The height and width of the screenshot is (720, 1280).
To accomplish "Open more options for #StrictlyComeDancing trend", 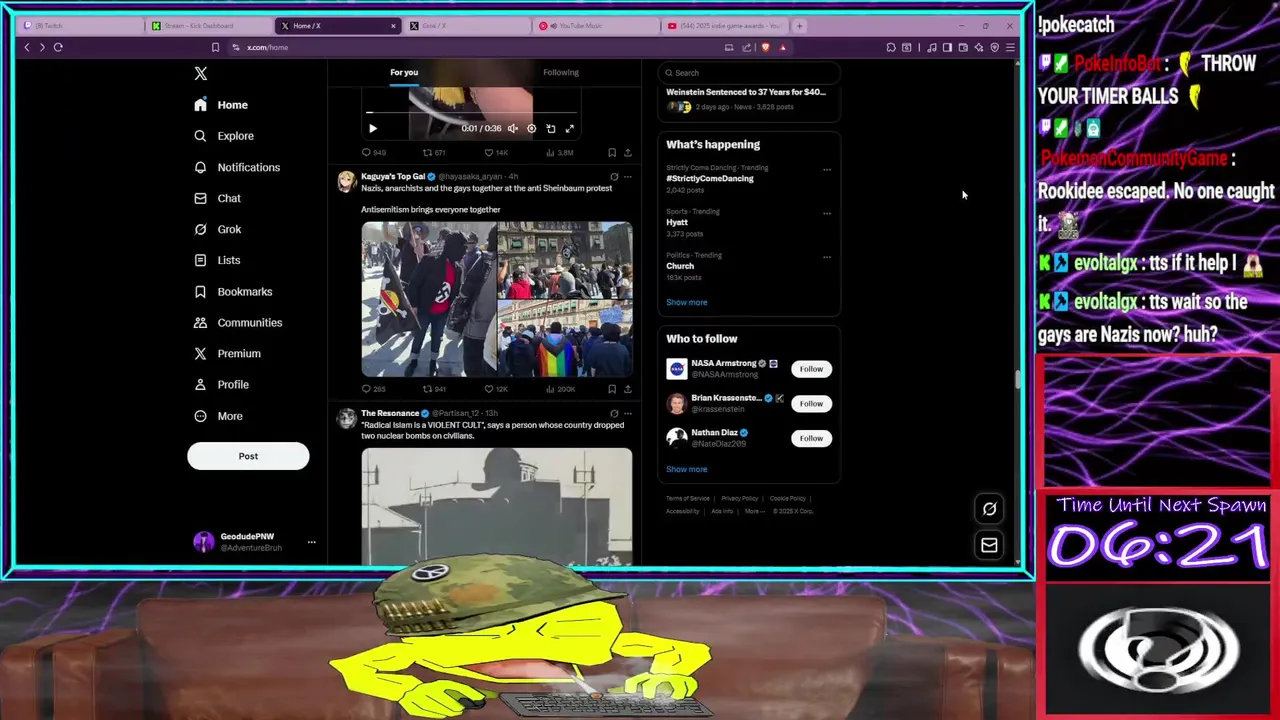I will 827,169.
